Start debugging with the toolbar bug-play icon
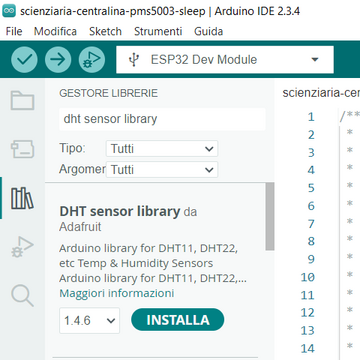This screenshot has height=360, width=360. [92, 60]
